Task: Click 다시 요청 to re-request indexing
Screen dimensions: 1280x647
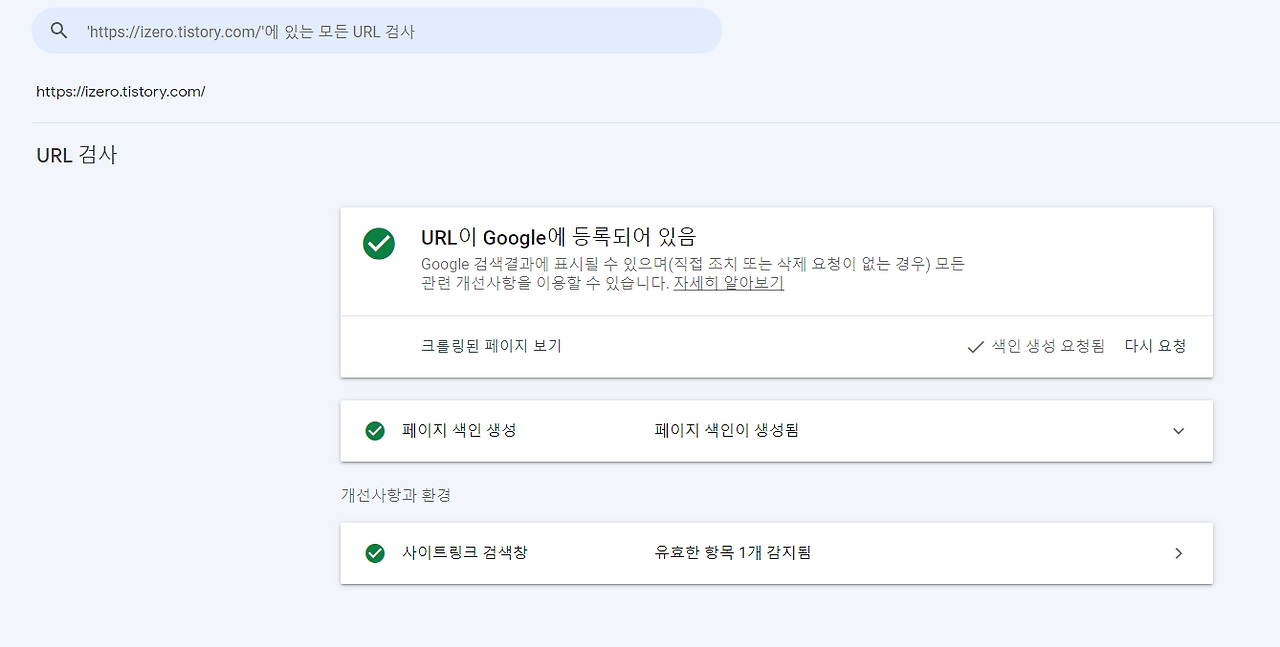Action: point(1155,346)
